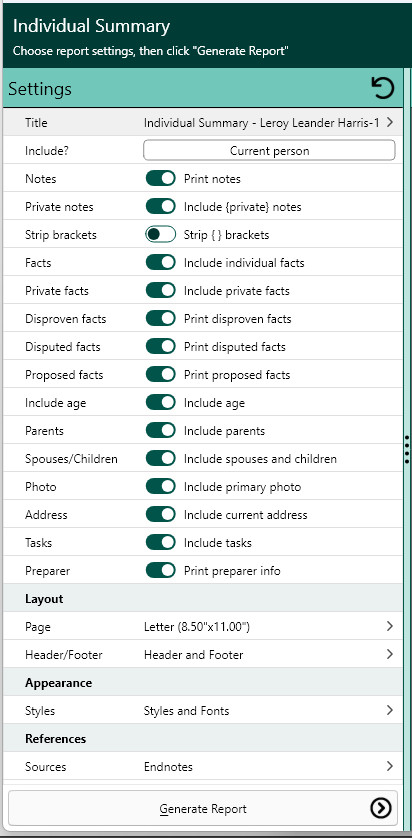Image resolution: width=412 pixels, height=838 pixels.
Task: Click the Page row label
Action: pos(37,627)
